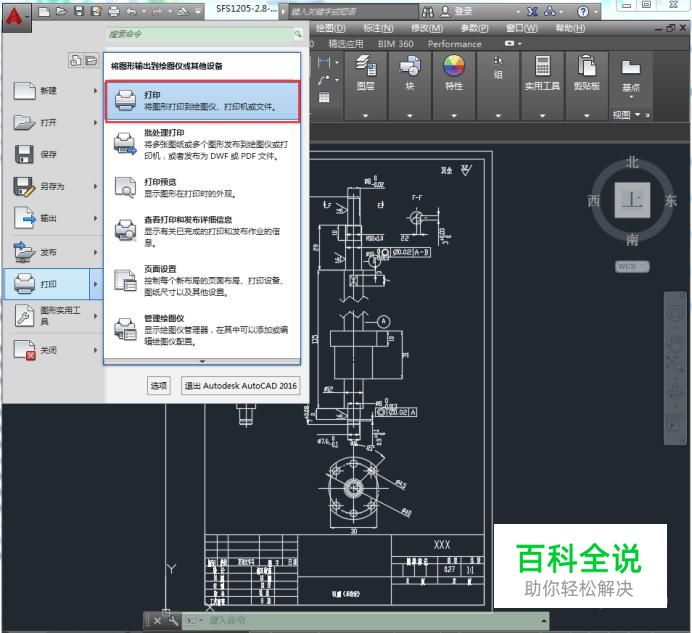This screenshot has height=633, width=692.
Task: Click the New file icon in quick access toolbar
Action: coord(44,11)
